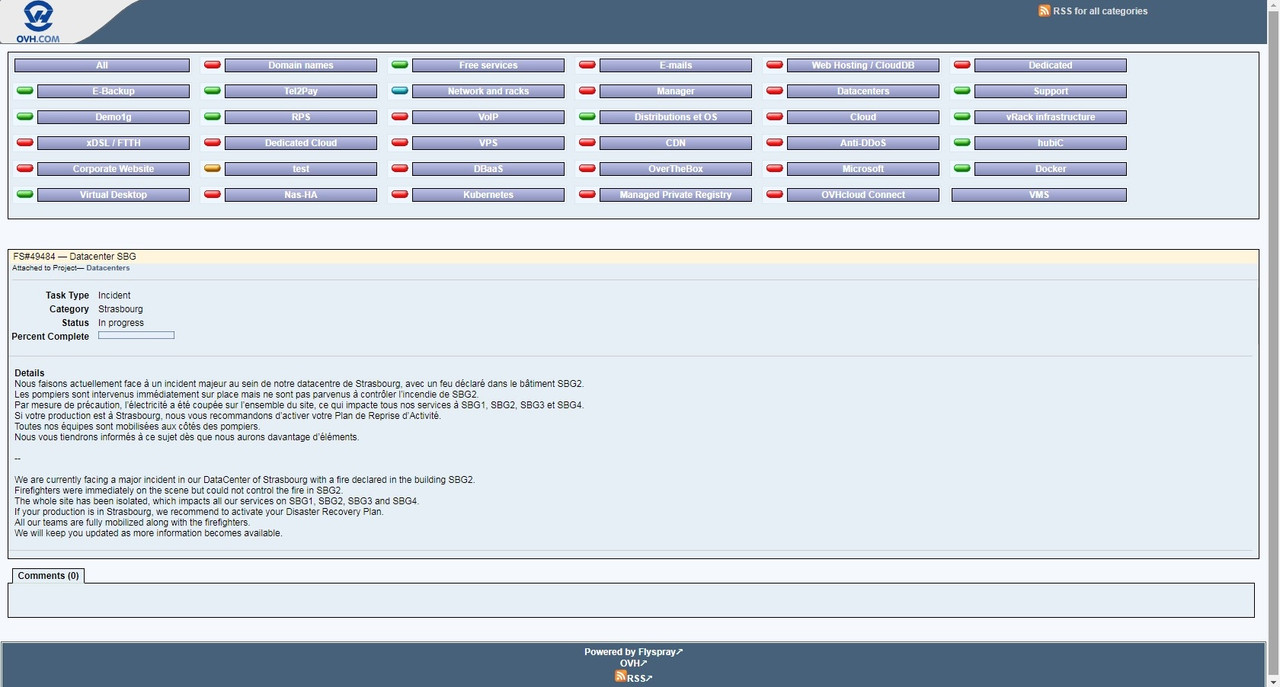Screen dimensions: 1280x687
Task: Follow the OVH footer link
Action: pyautogui.click(x=633, y=664)
